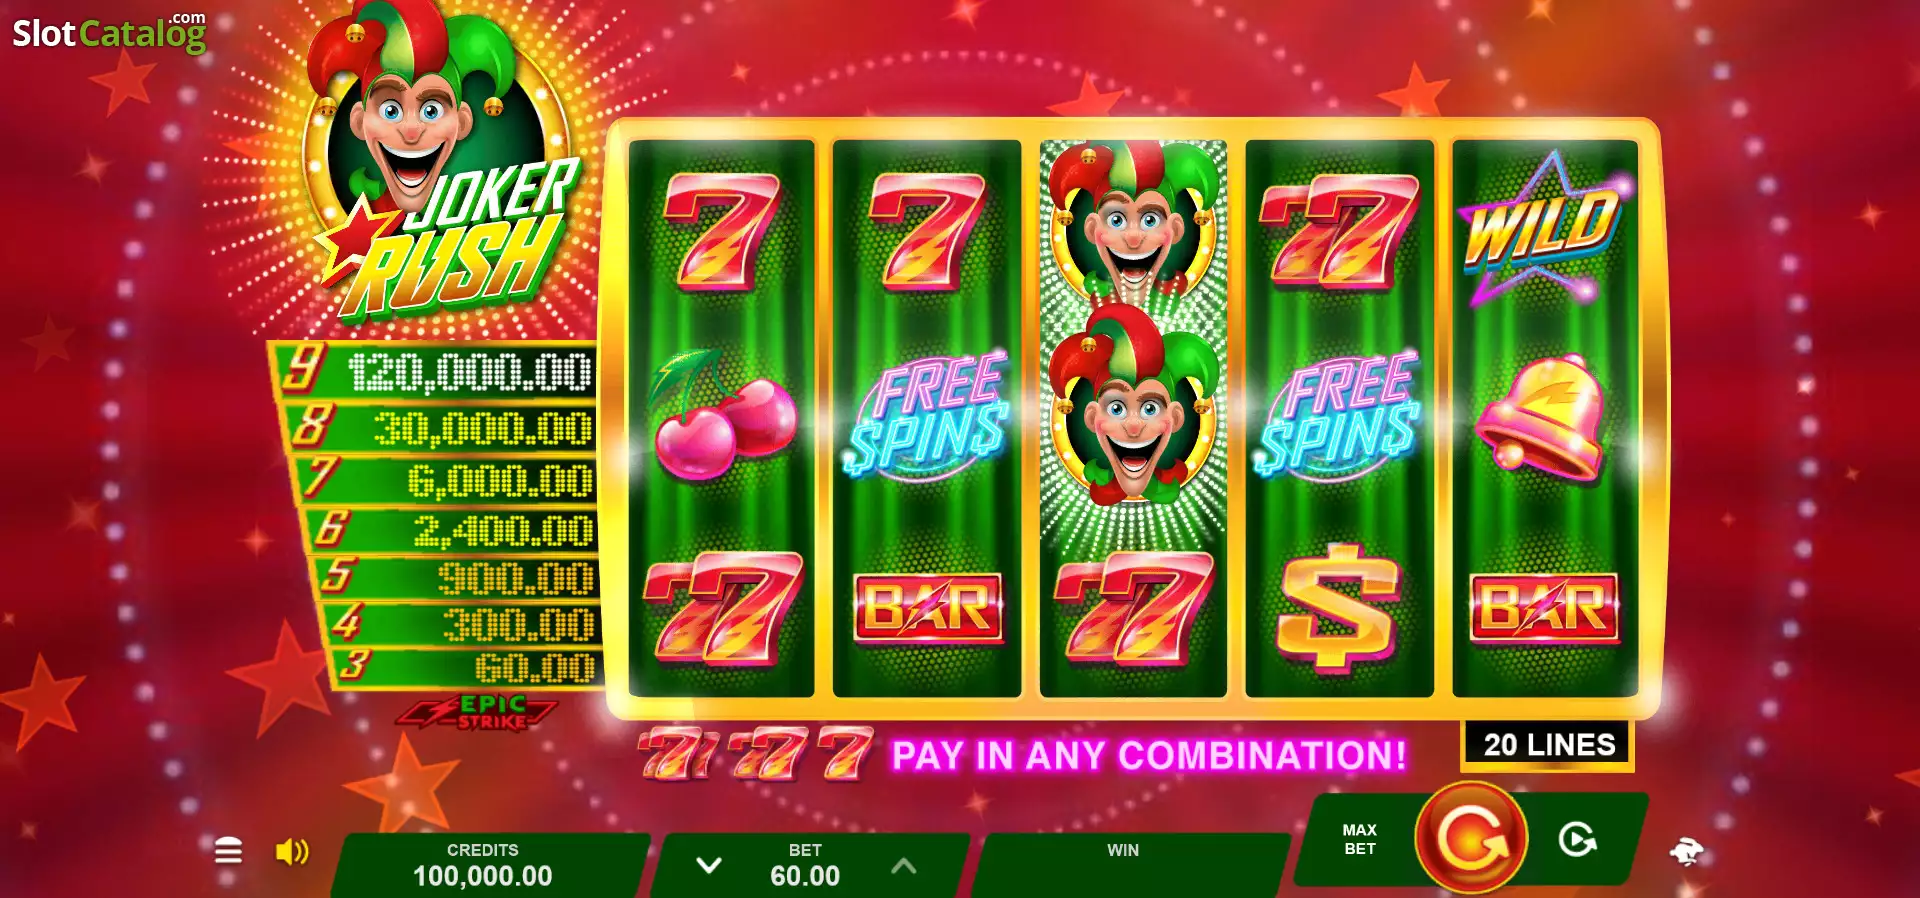The width and height of the screenshot is (1920, 898).
Task: Increase bet with the up chevron
Action: point(903,865)
